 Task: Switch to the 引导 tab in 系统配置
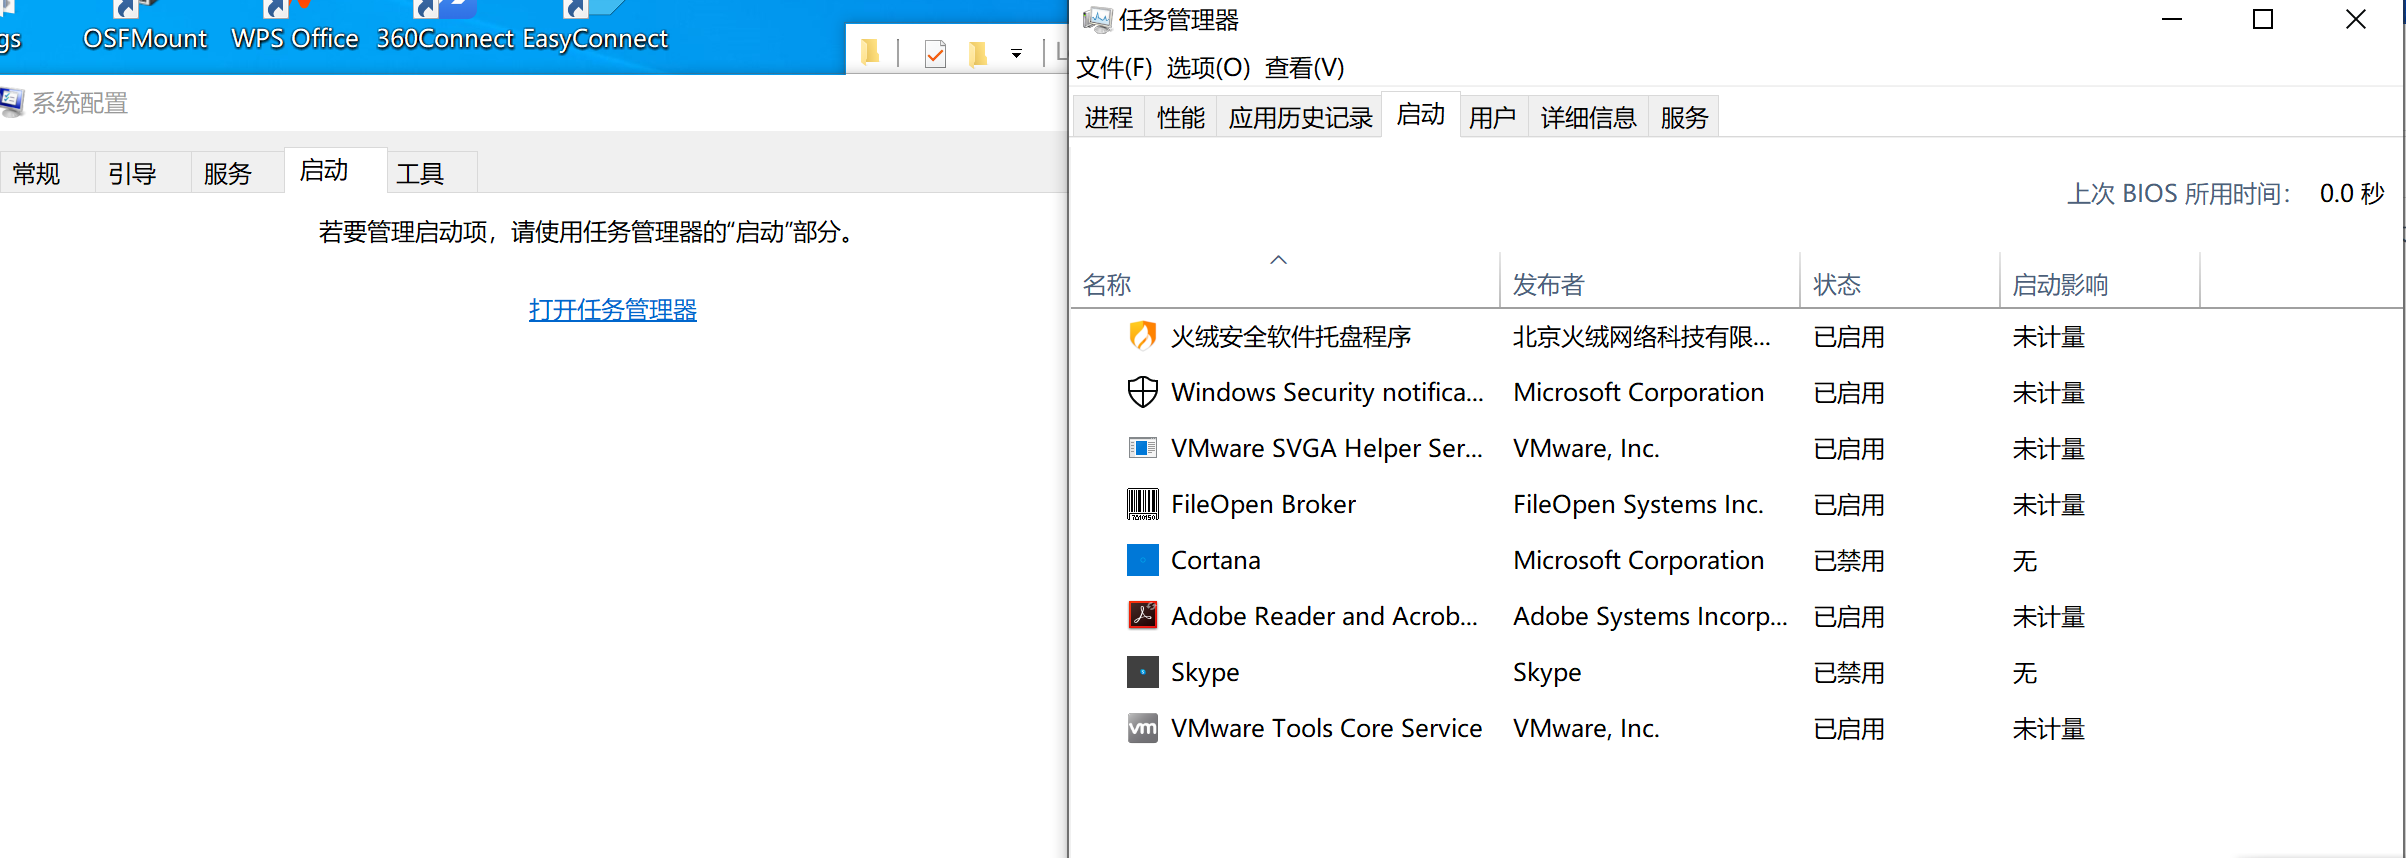click(132, 173)
